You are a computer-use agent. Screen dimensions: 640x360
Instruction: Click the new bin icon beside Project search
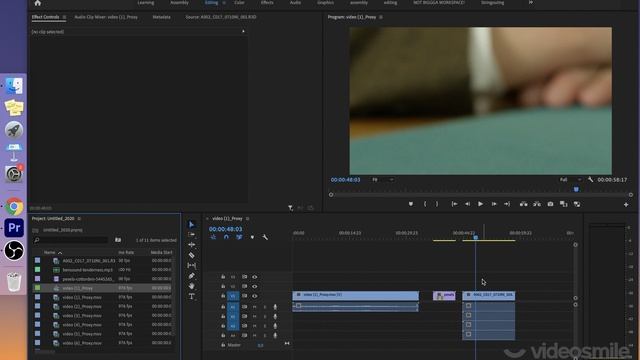coord(118,240)
